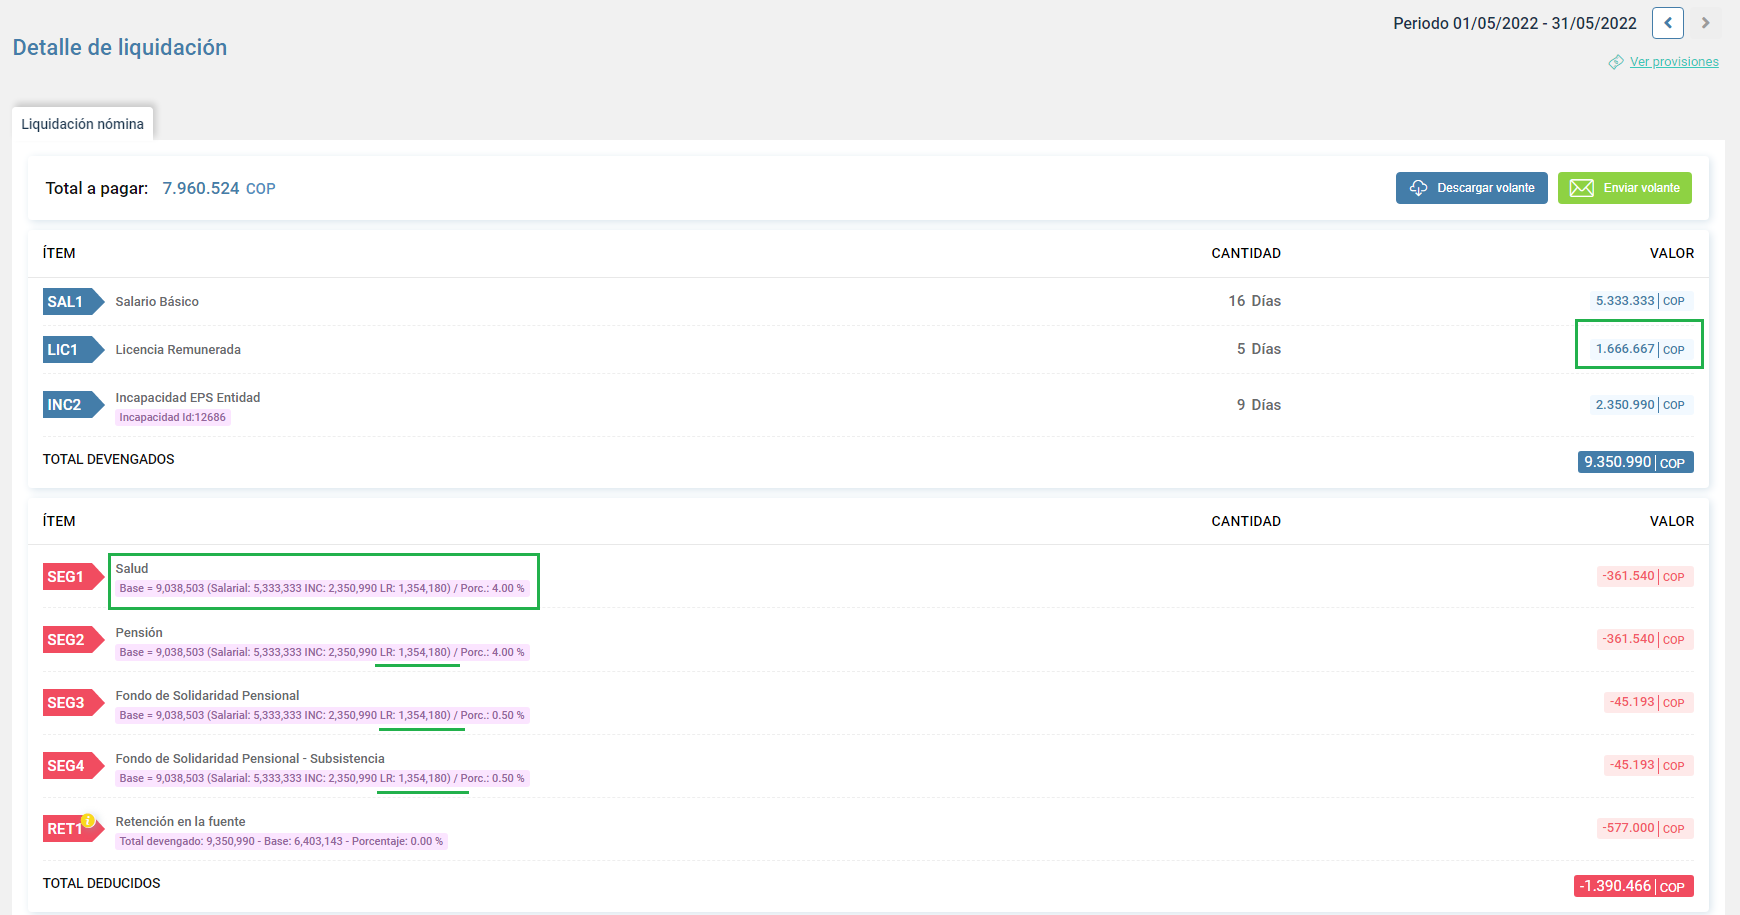
Task: Click the -361.540 COP Pensión value
Action: point(1643,639)
